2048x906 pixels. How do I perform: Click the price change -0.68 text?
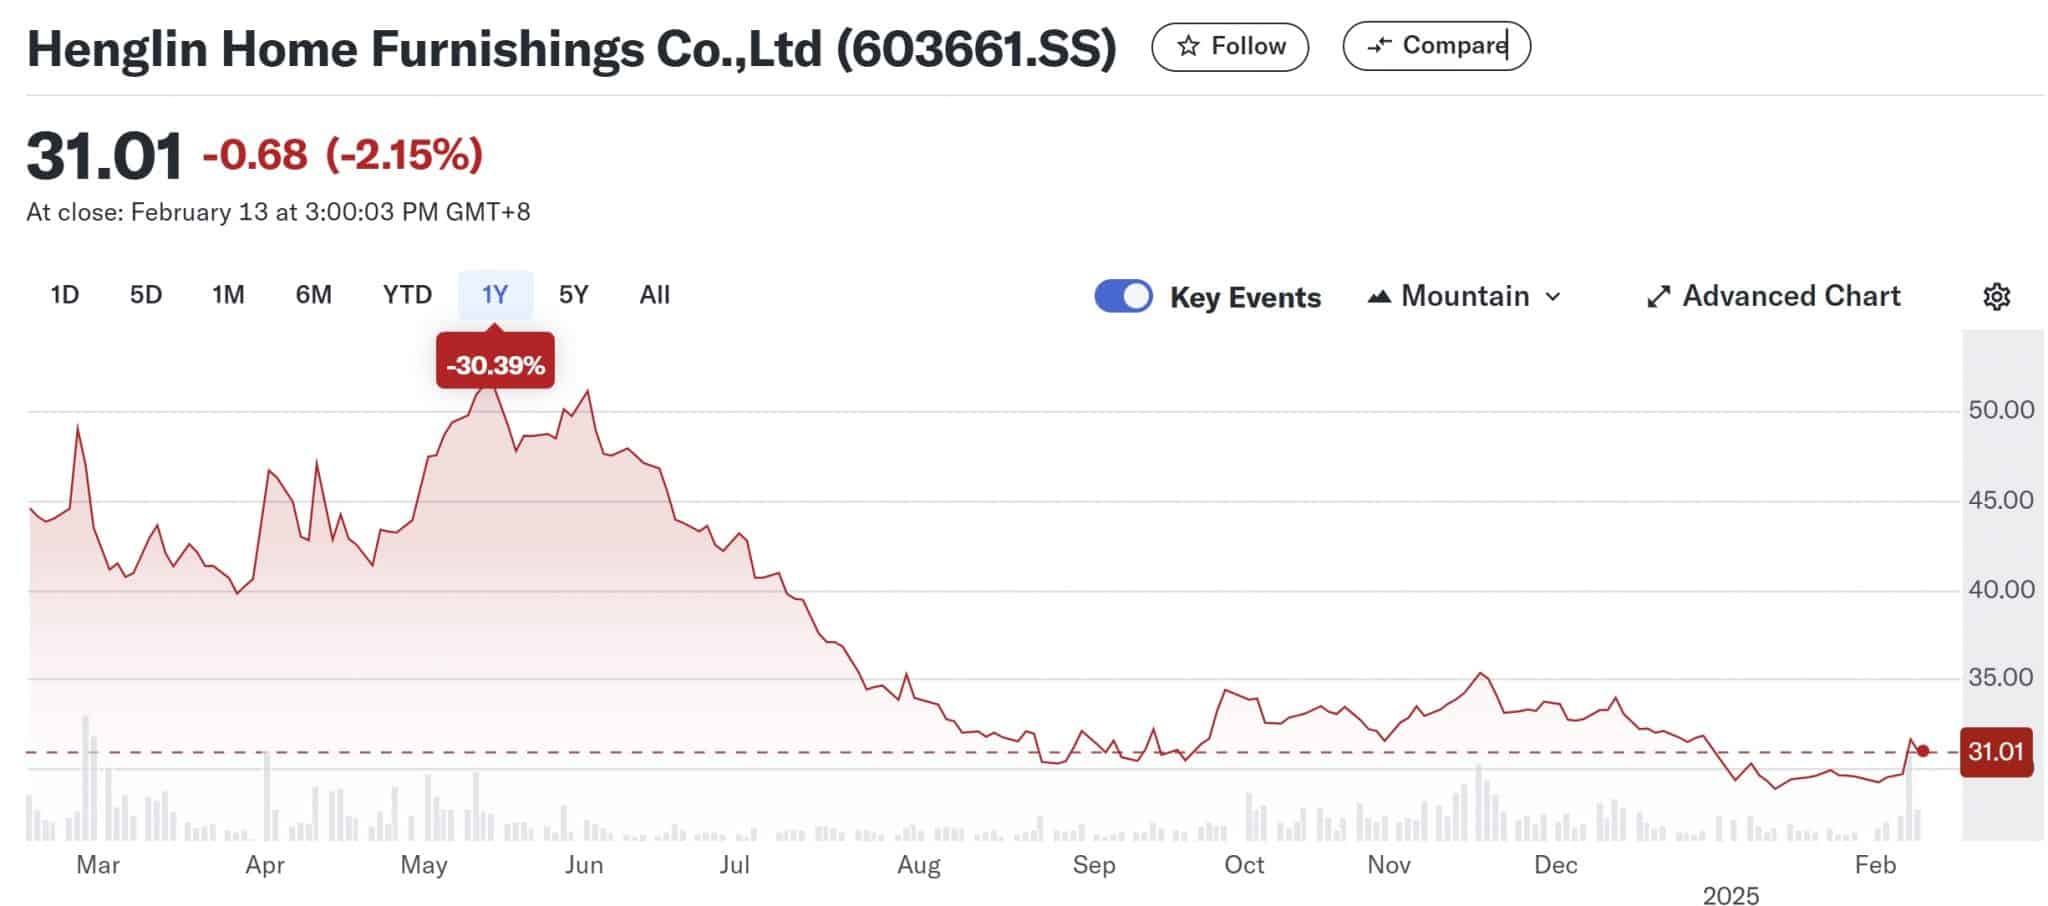click(255, 155)
